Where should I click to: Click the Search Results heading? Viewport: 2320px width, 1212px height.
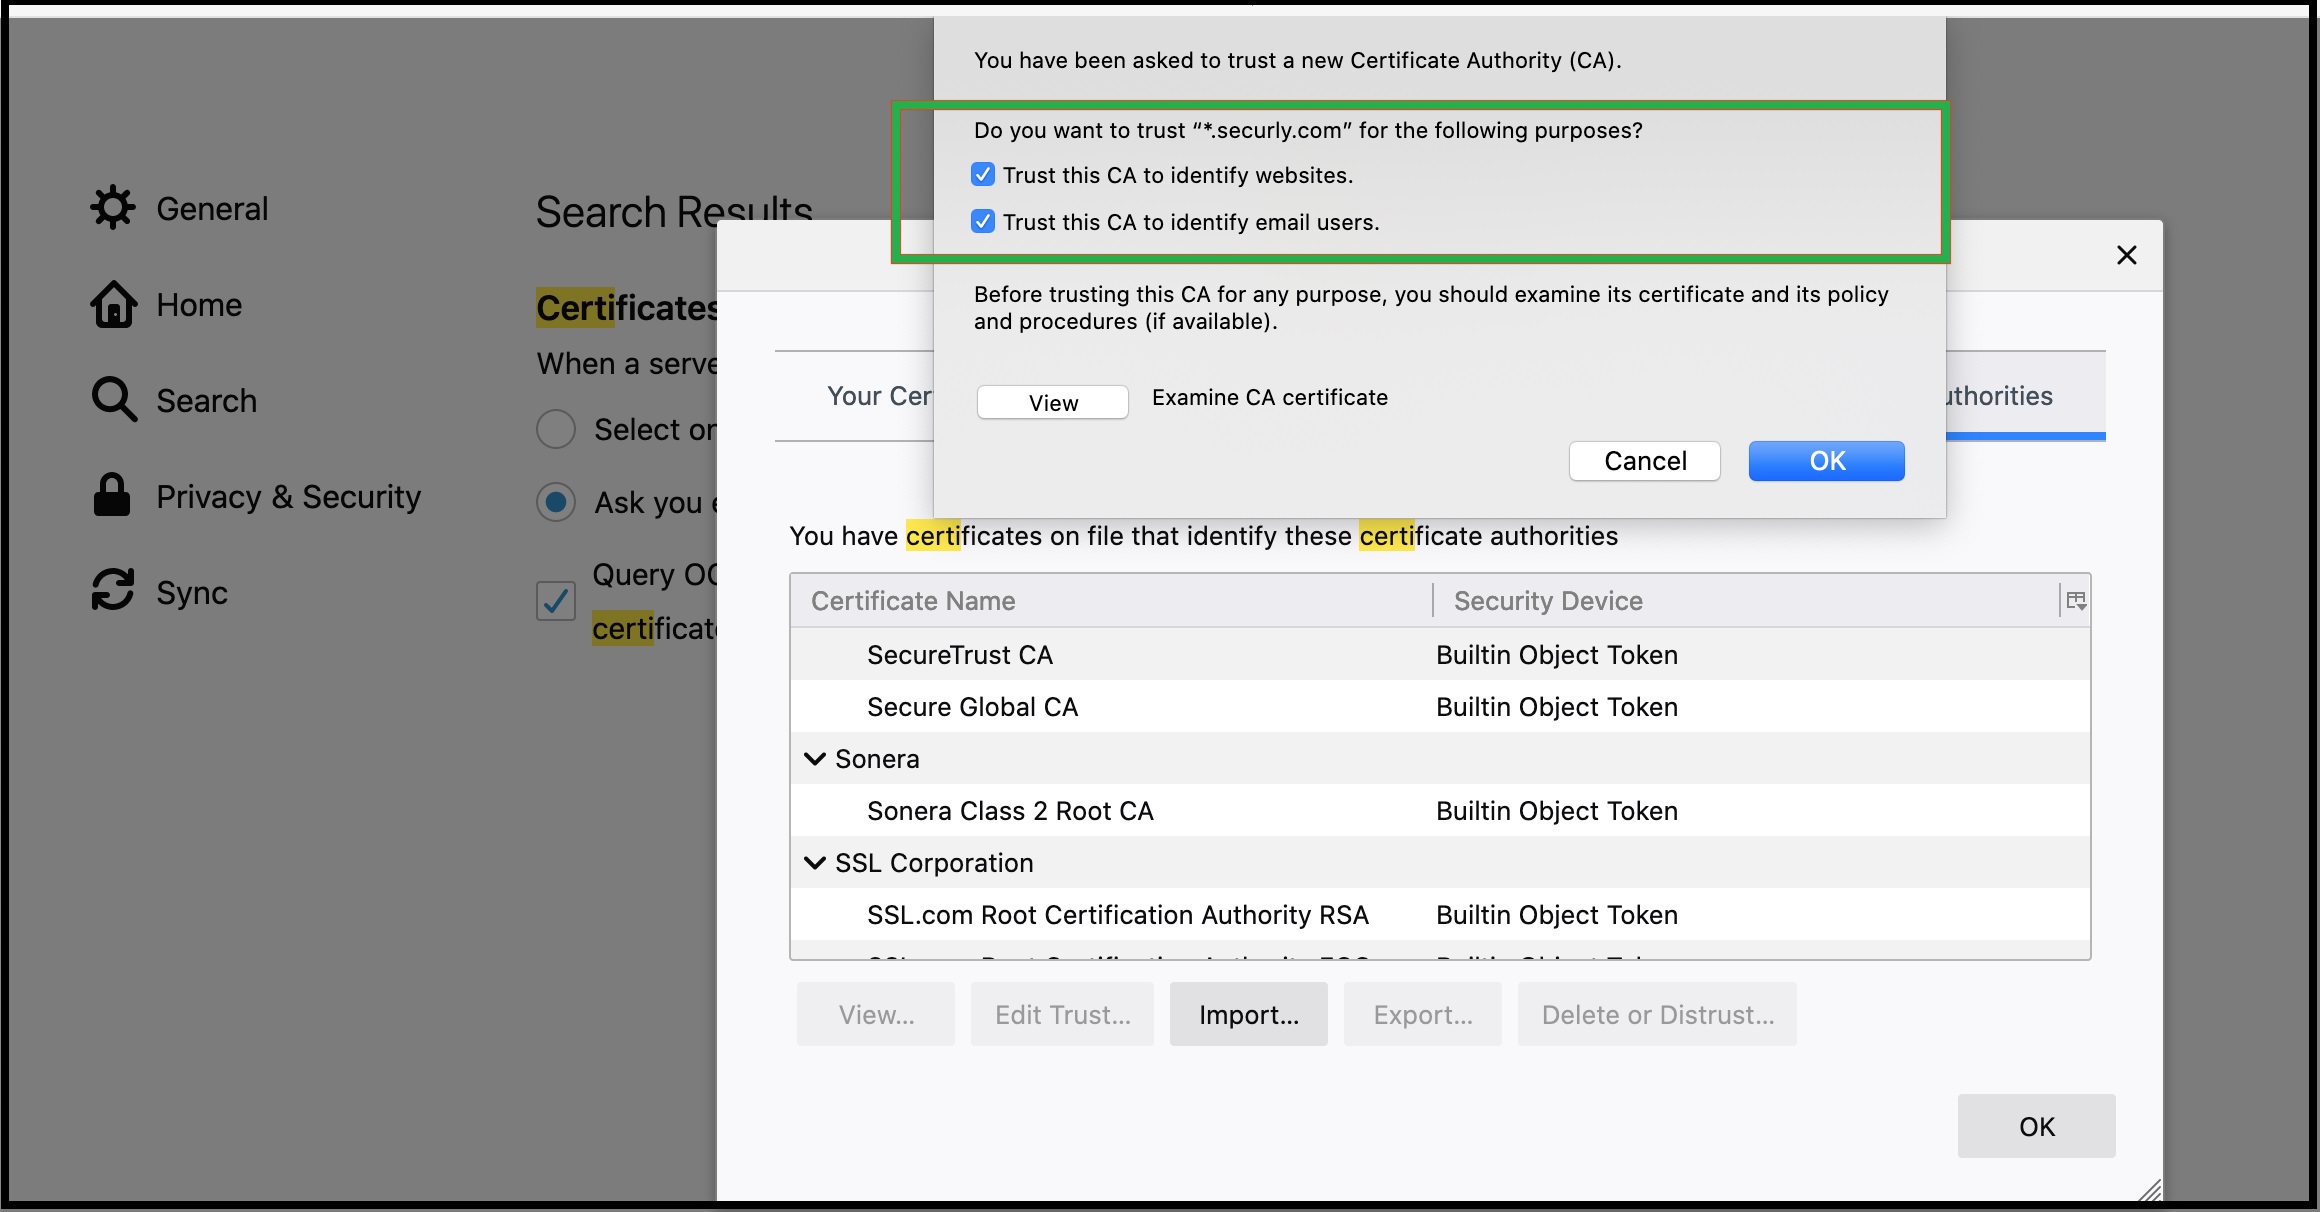pyautogui.click(x=674, y=211)
